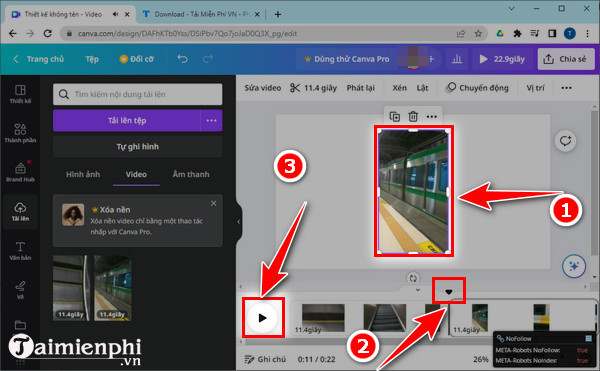Click the Xén crop option
600x371 pixels.
(399, 88)
